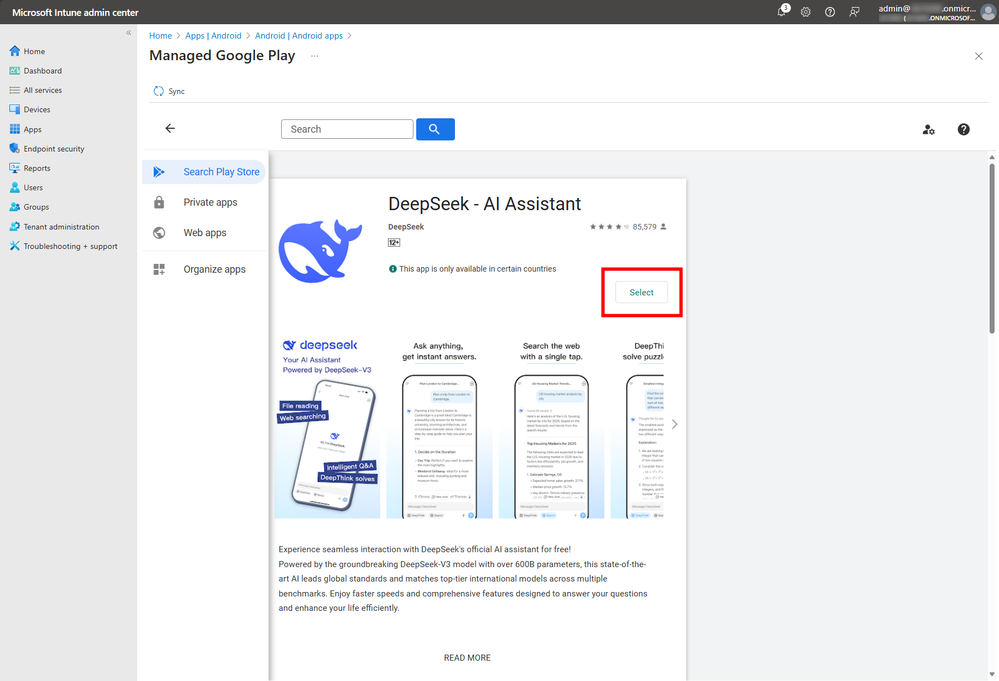Show next screenshots with right chevron
The width and height of the screenshot is (999, 681).
(x=674, y=424)
